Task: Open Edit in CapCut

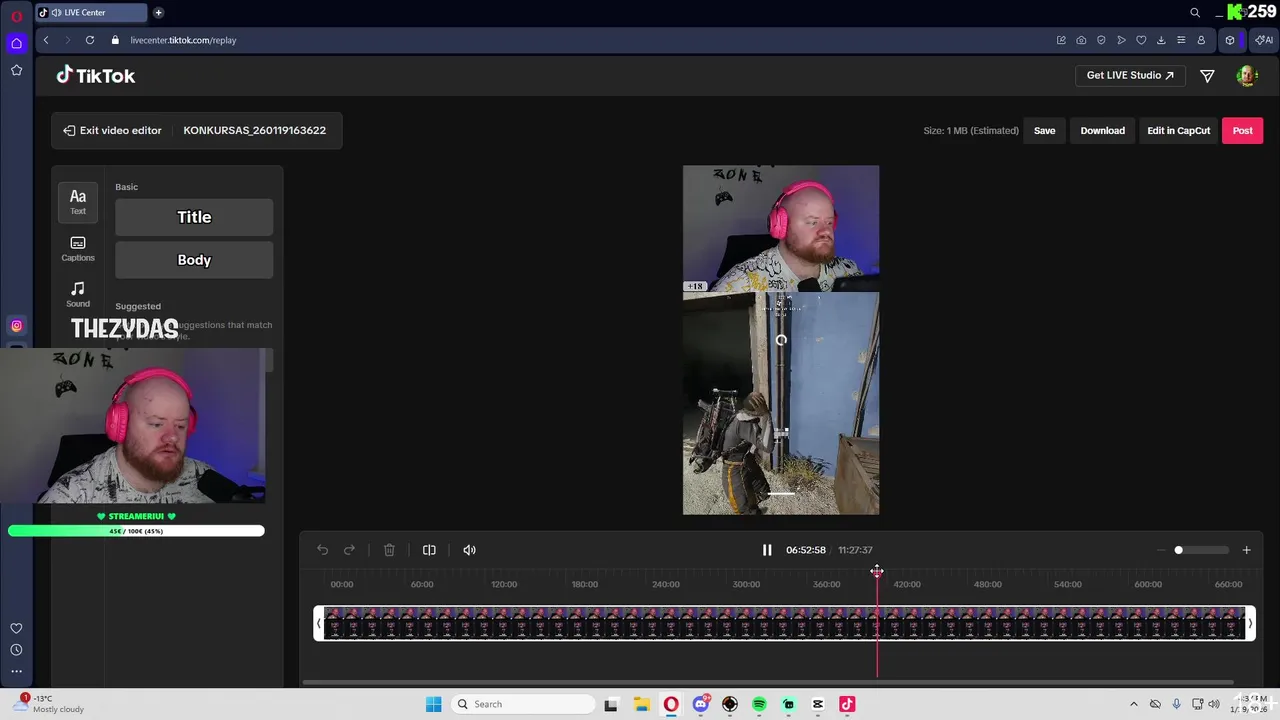Action: 1178,131
